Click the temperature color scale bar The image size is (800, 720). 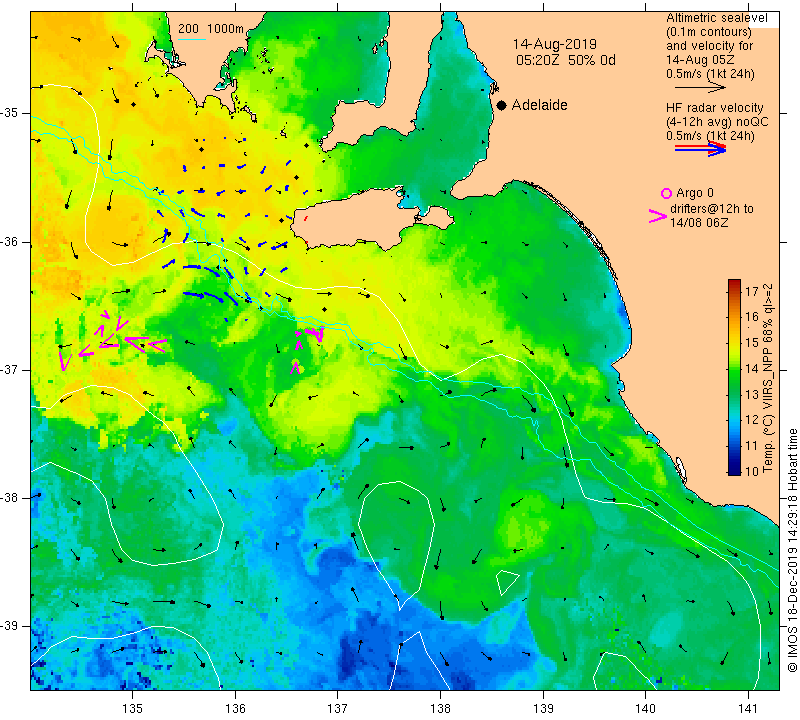(734, 377)
